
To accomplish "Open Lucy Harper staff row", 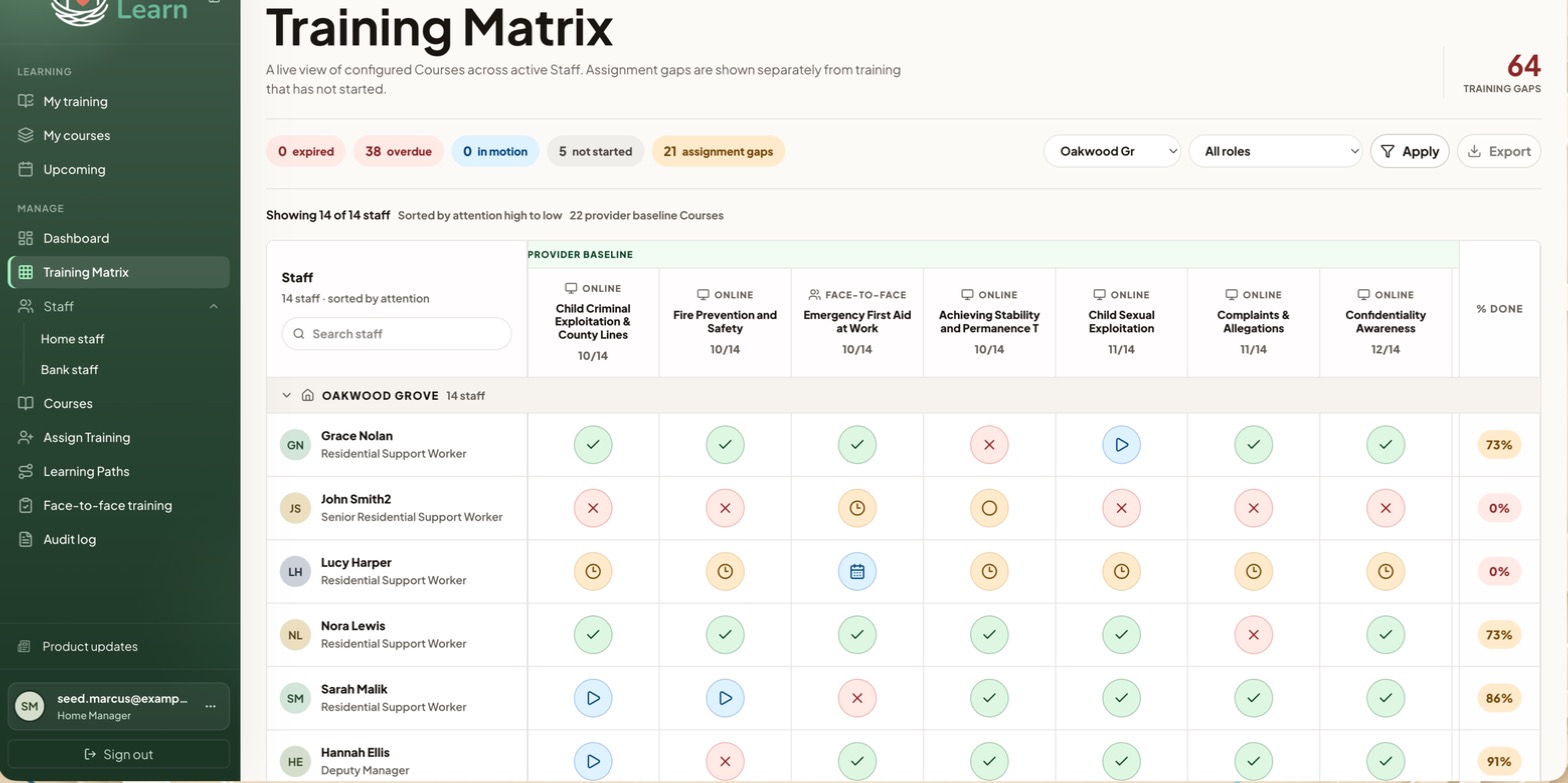I will point(396,571).
